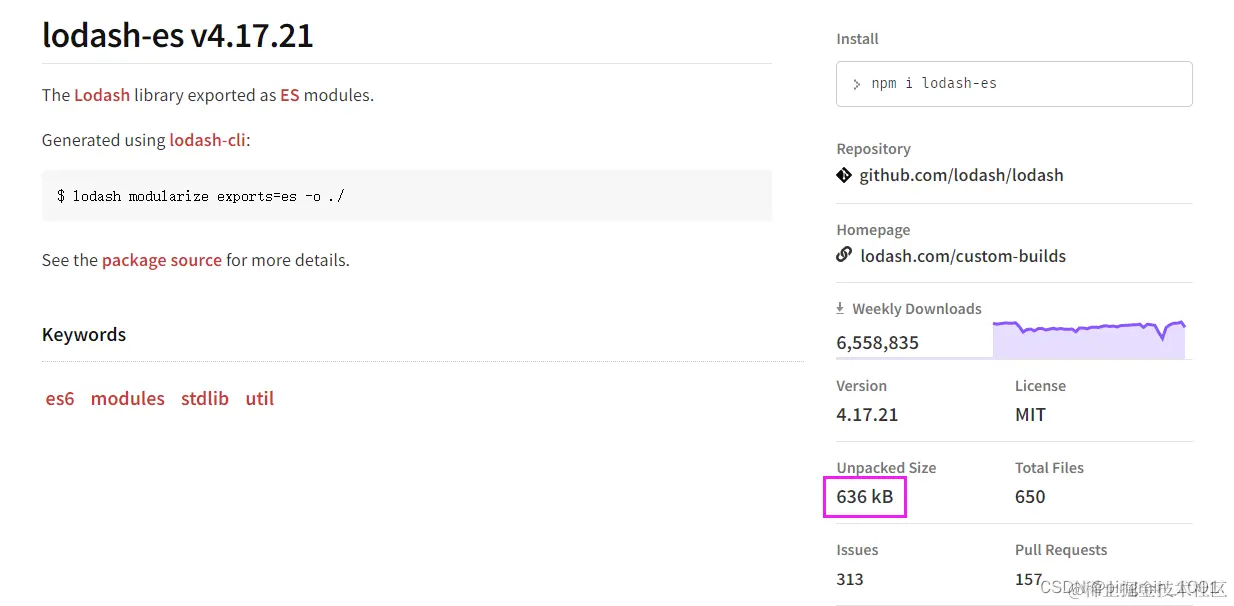The width and height of the screenshot is (1234, 606).
Task: Click the homepage chain-link icon
Action: click(x=844, y=255)
